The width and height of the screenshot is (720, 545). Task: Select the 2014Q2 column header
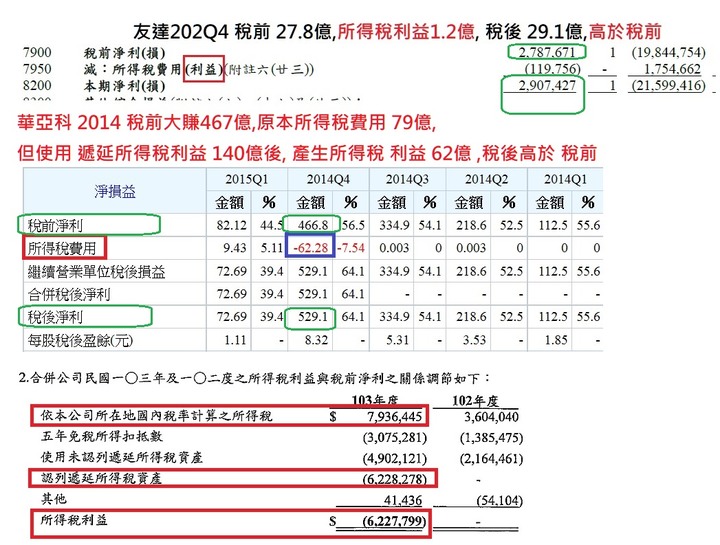click(486, 180)
